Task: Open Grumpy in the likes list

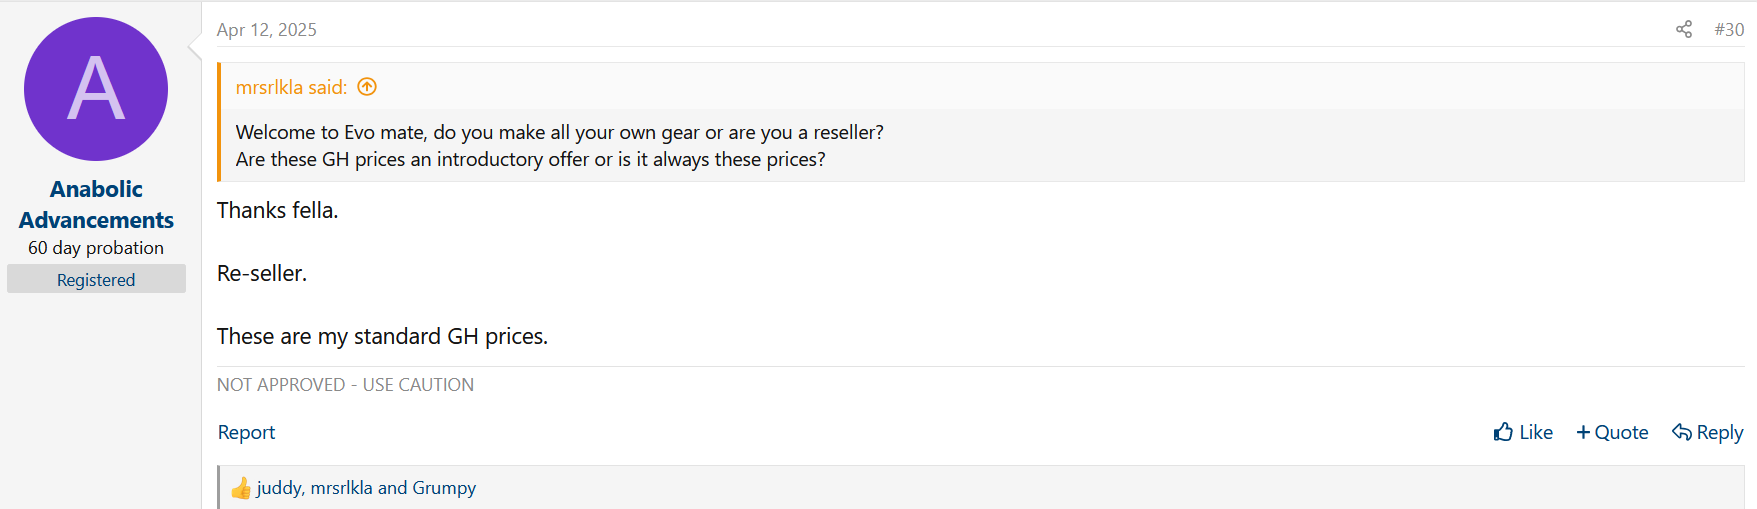Action: [444, 488]
